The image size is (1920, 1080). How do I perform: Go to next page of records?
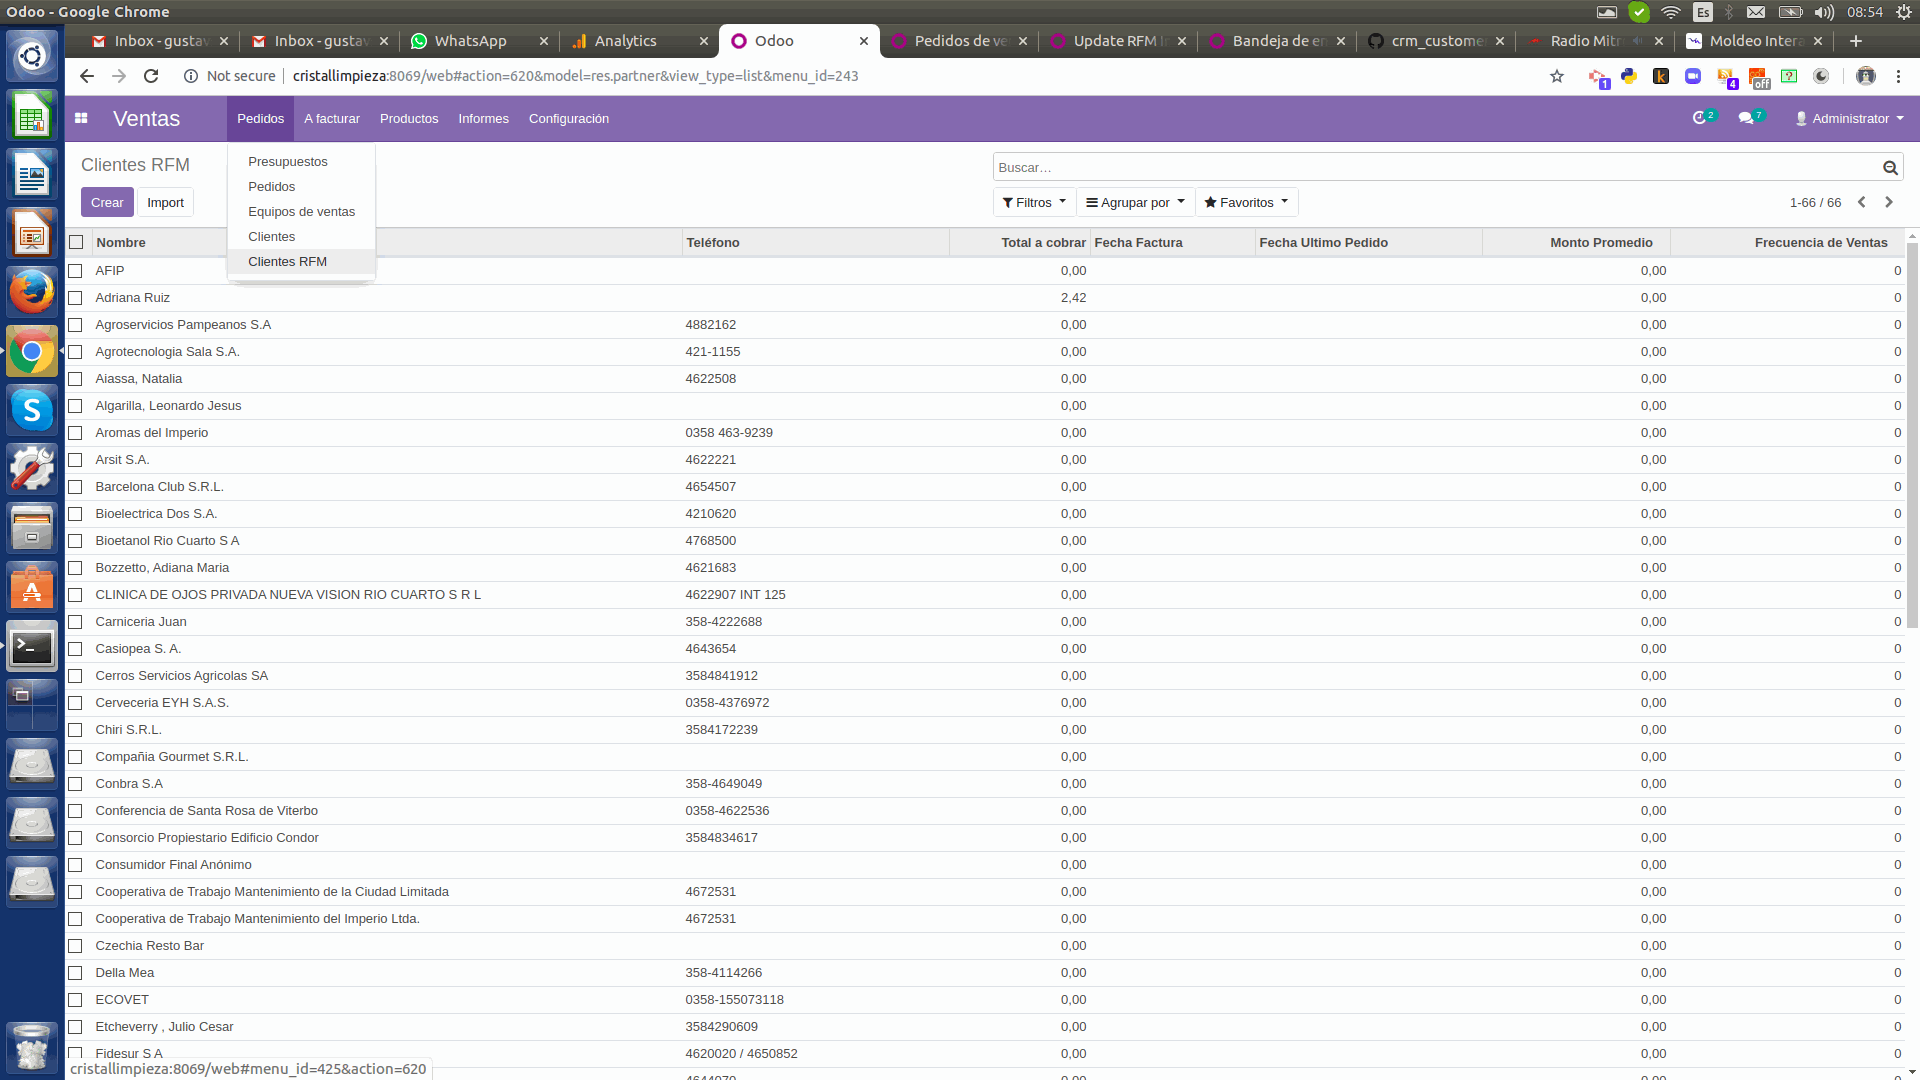coord(1889,202)
